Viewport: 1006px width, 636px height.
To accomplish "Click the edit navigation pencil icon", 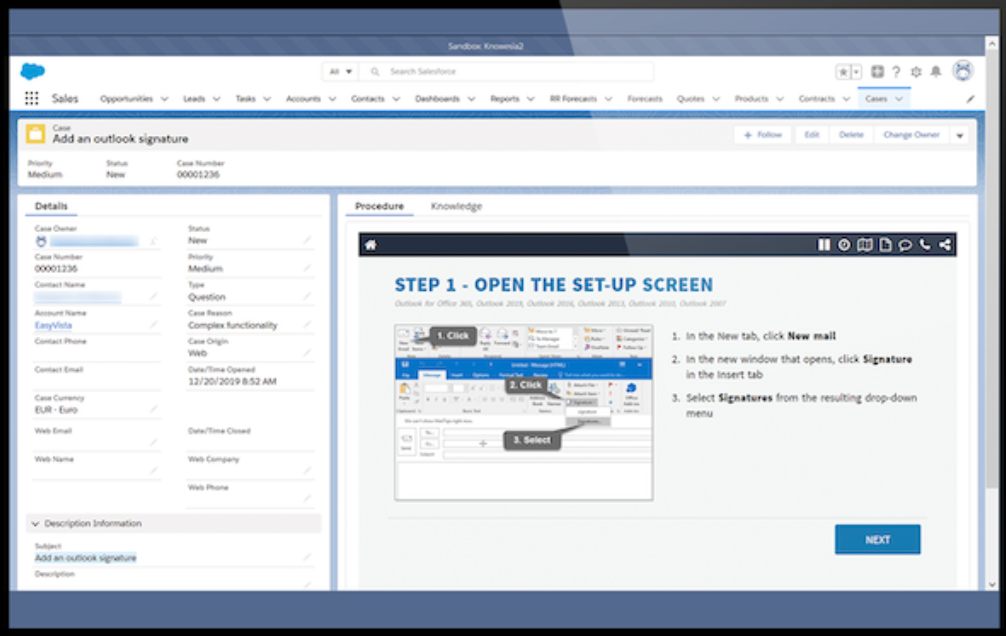I will click(970, 99).
